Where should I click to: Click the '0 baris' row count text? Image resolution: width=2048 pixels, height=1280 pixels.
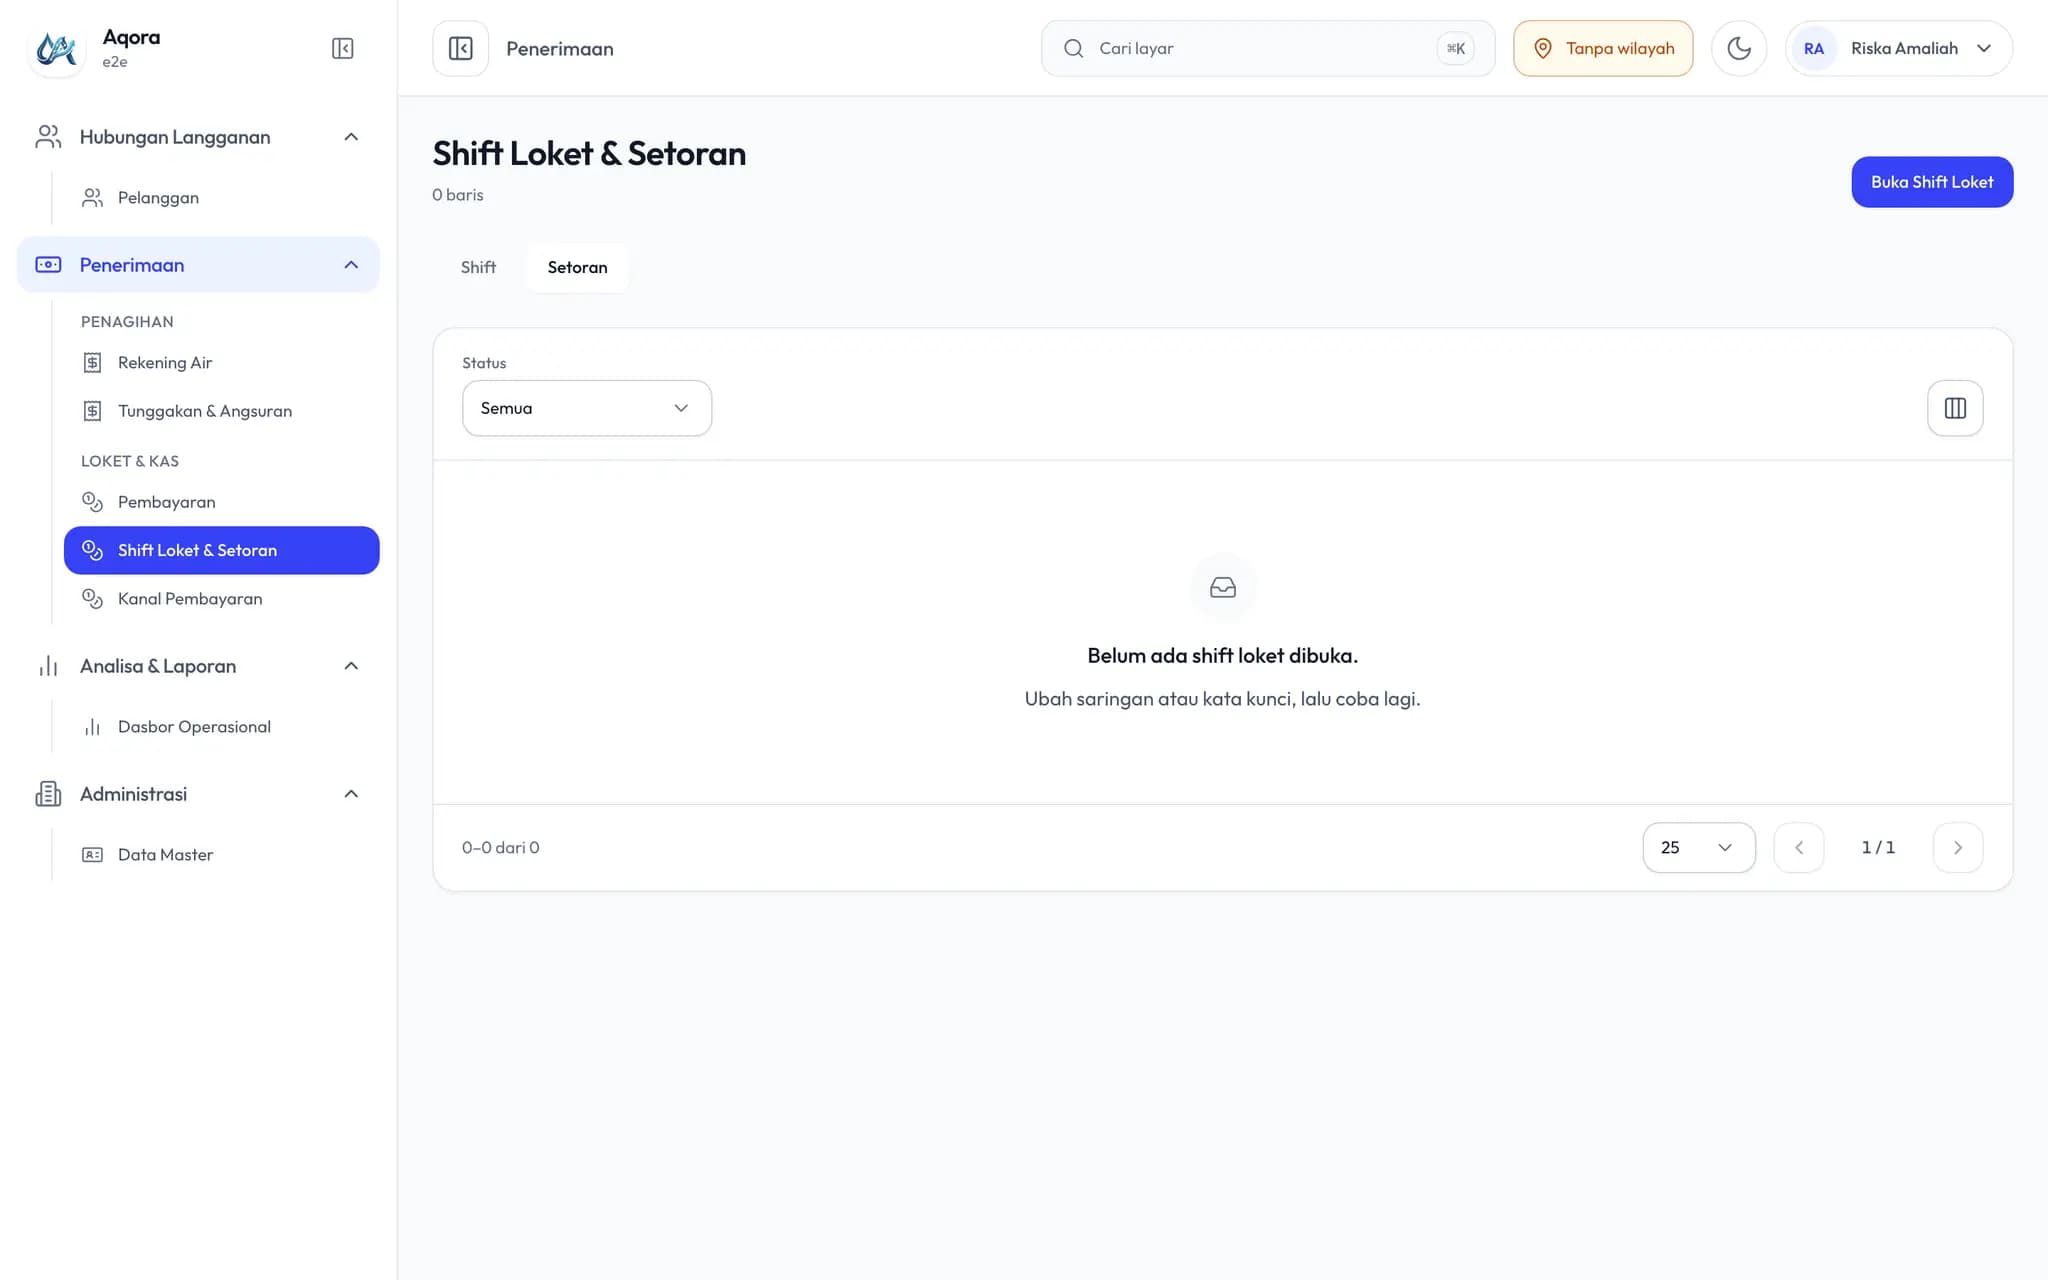click(458, 195)
